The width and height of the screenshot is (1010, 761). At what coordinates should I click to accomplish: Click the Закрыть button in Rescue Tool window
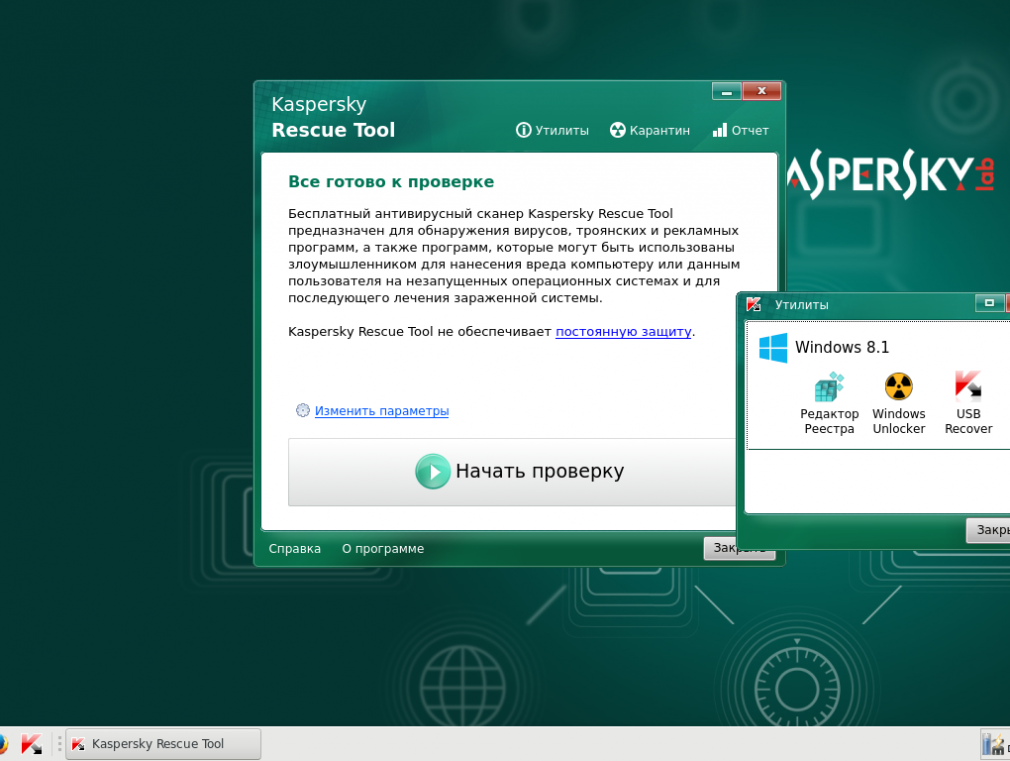(739, 548)
